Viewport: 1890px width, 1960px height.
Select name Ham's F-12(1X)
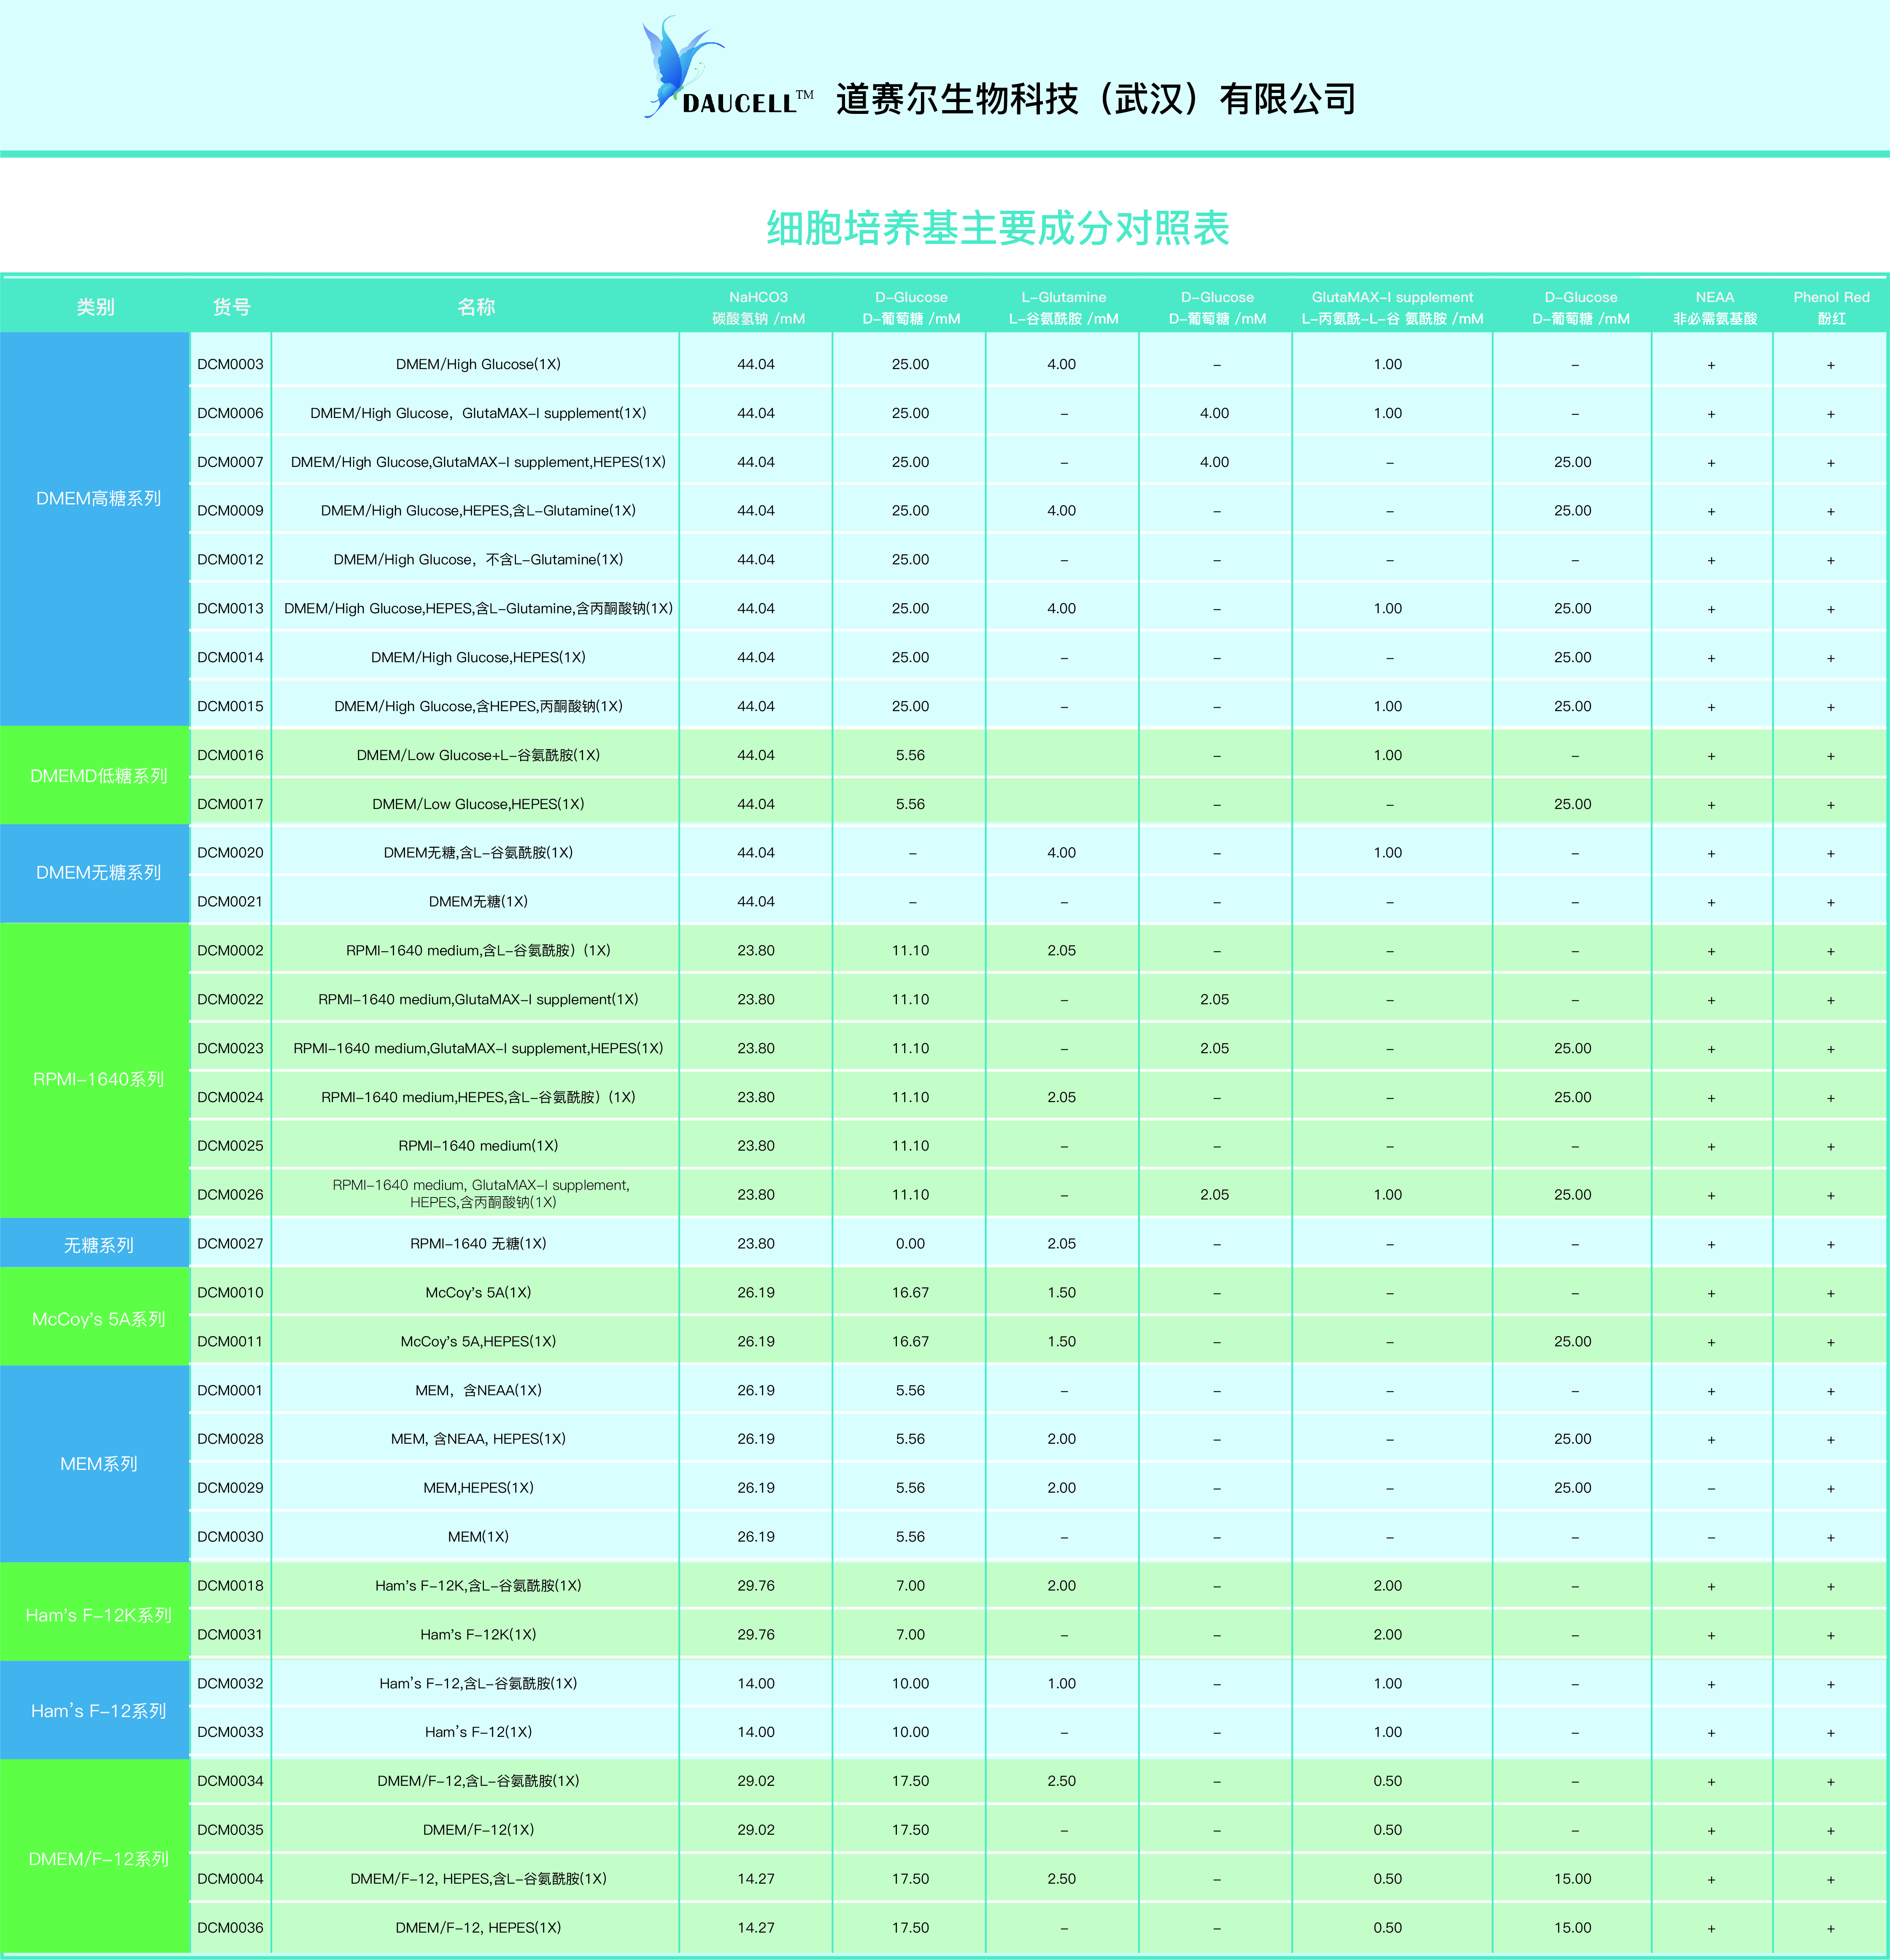478,1731
